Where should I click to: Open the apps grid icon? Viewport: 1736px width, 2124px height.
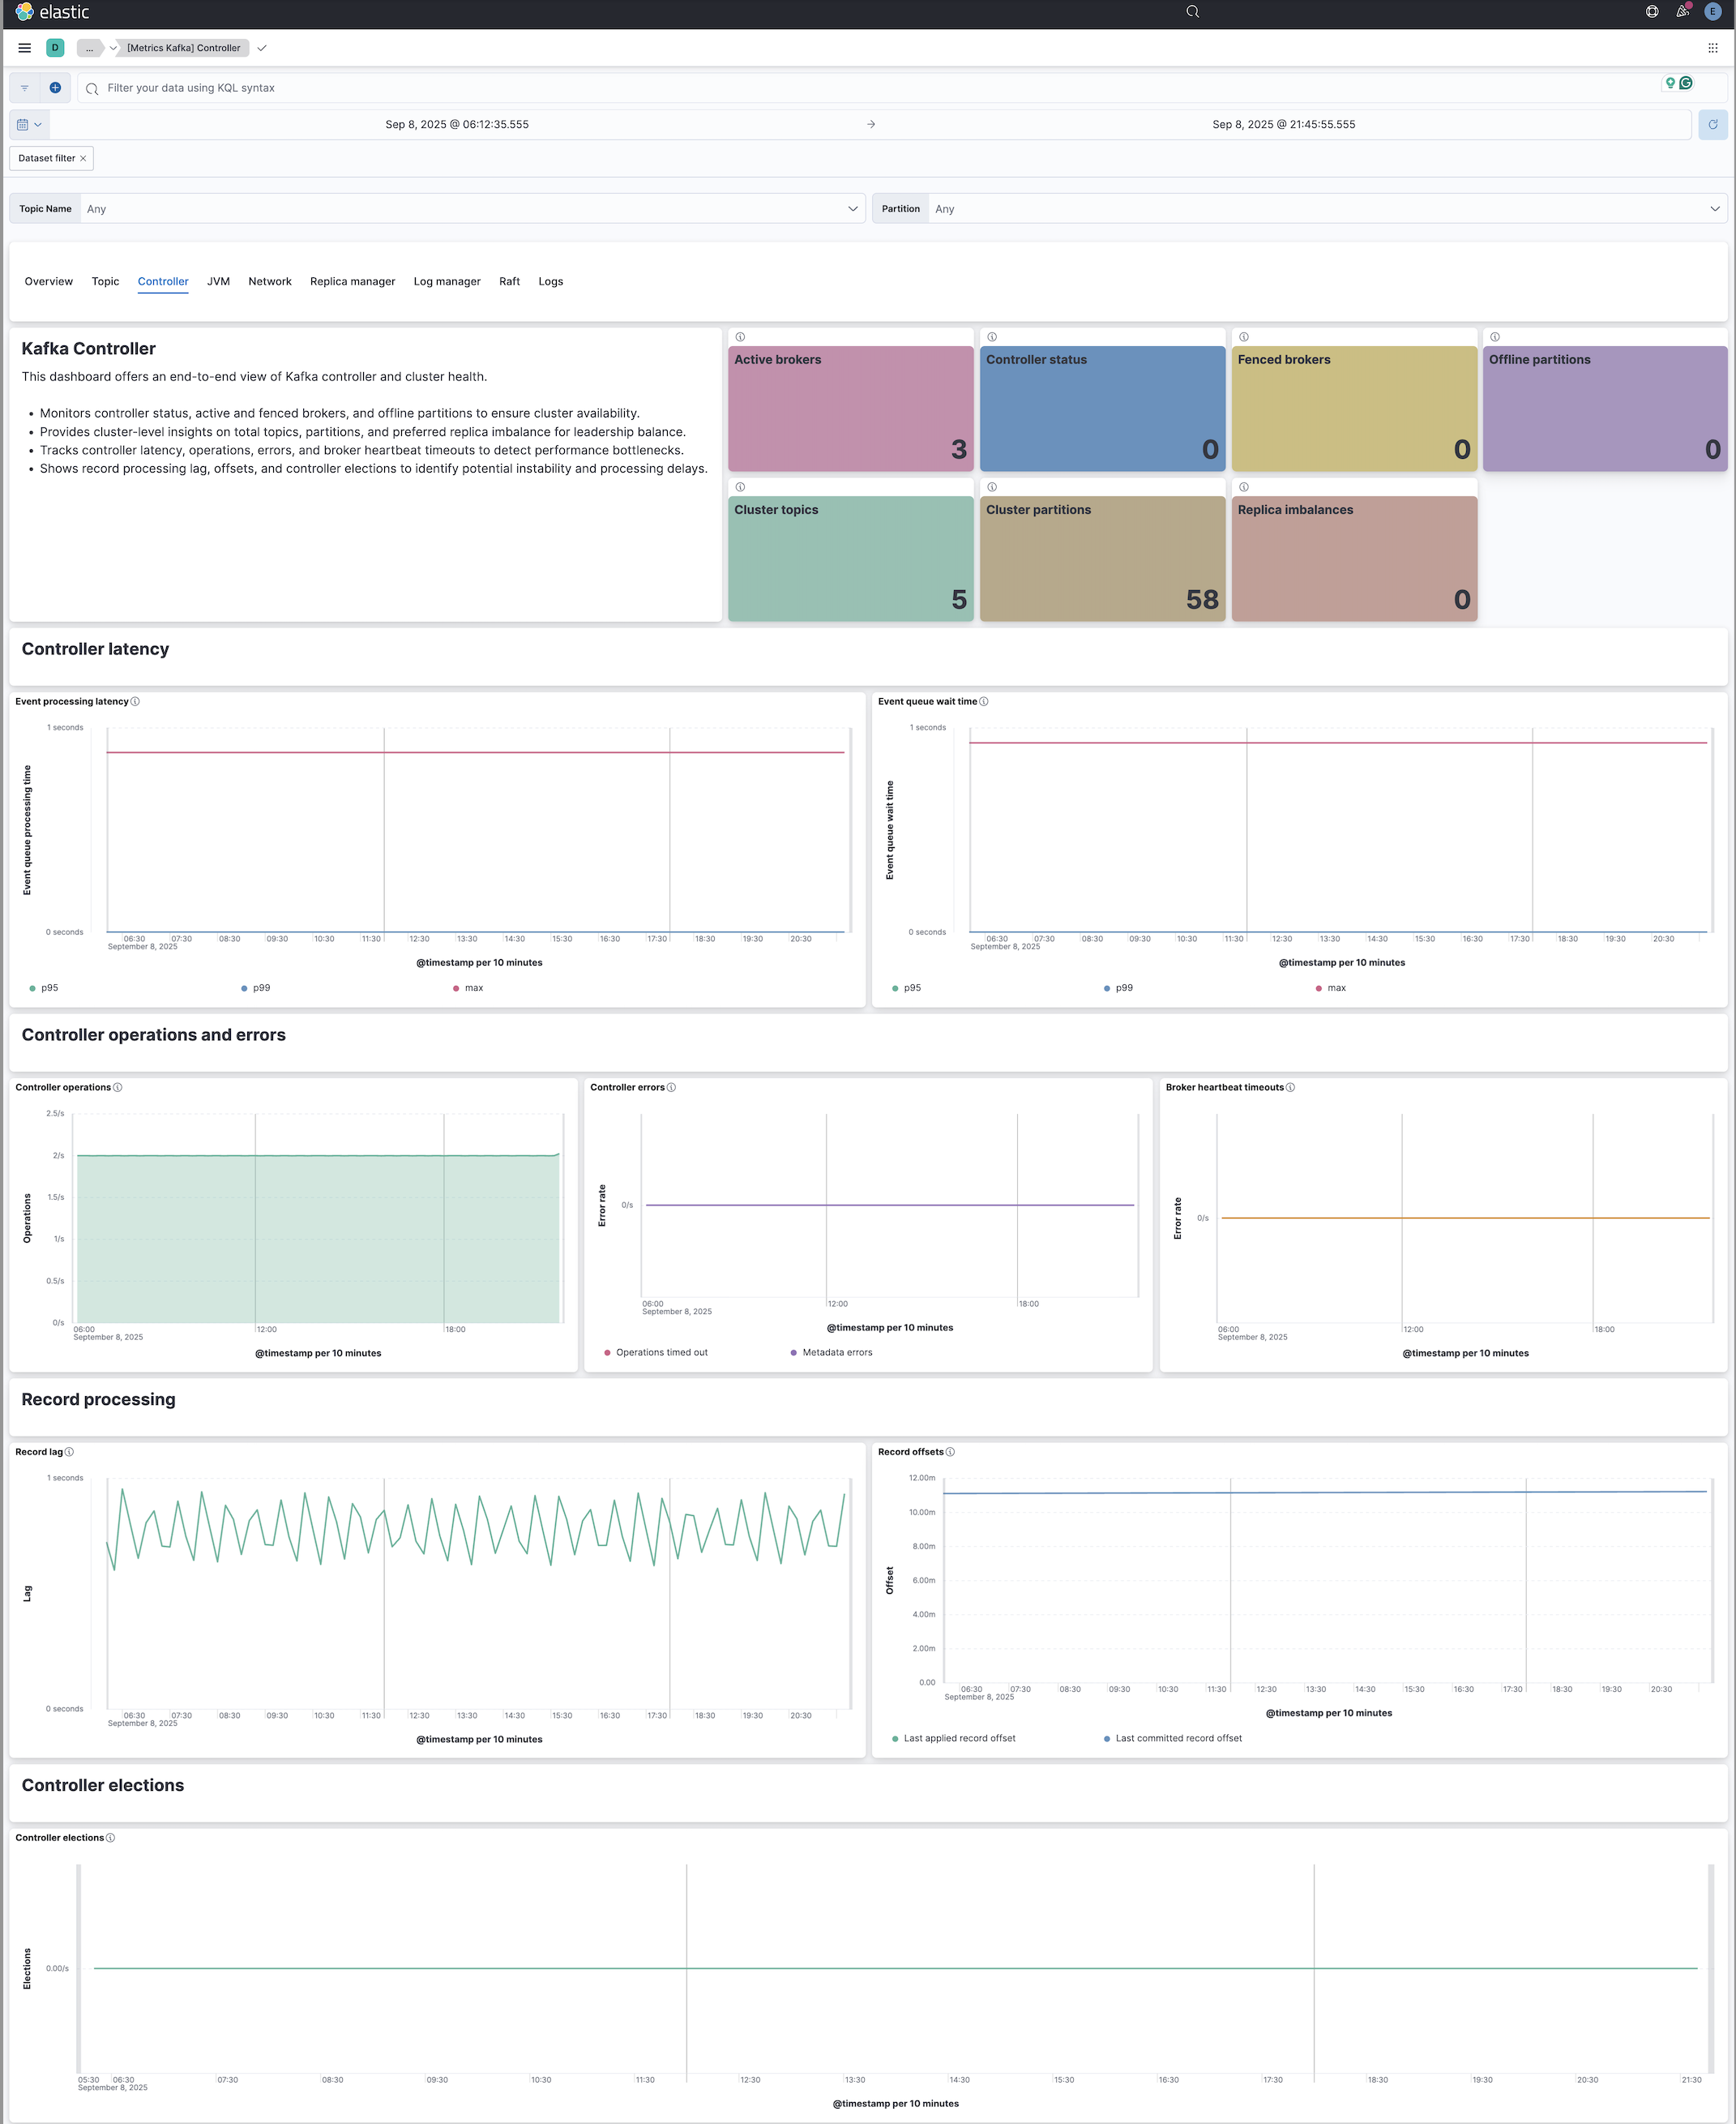point(1712,48)
